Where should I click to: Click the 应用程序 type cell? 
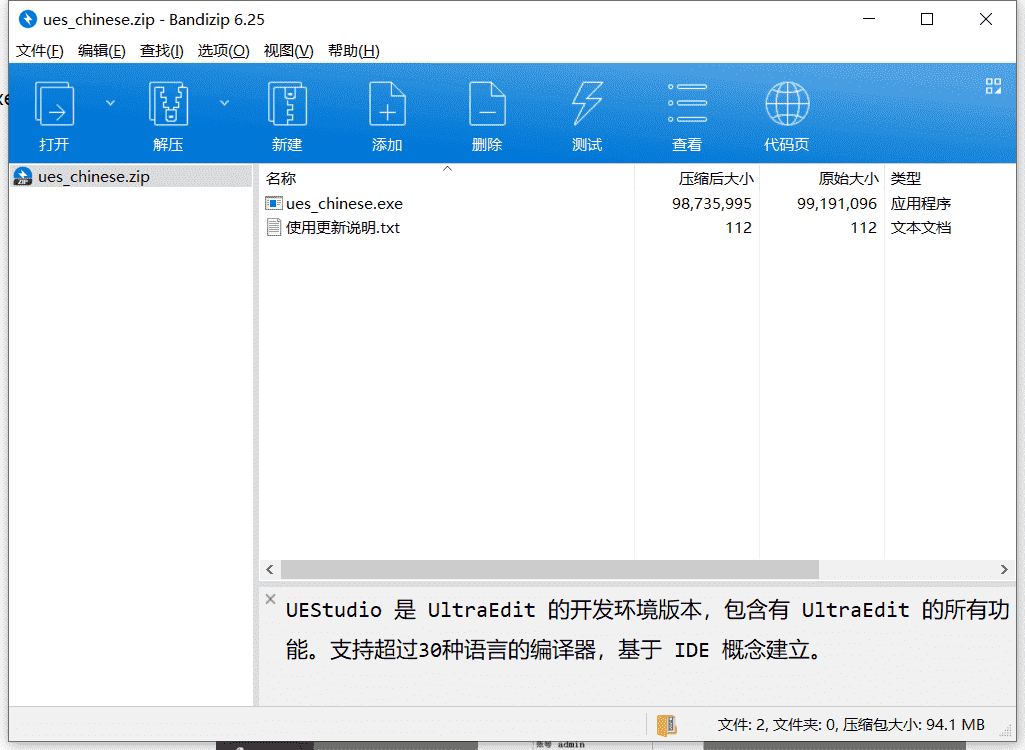click(x=920, y=204)
